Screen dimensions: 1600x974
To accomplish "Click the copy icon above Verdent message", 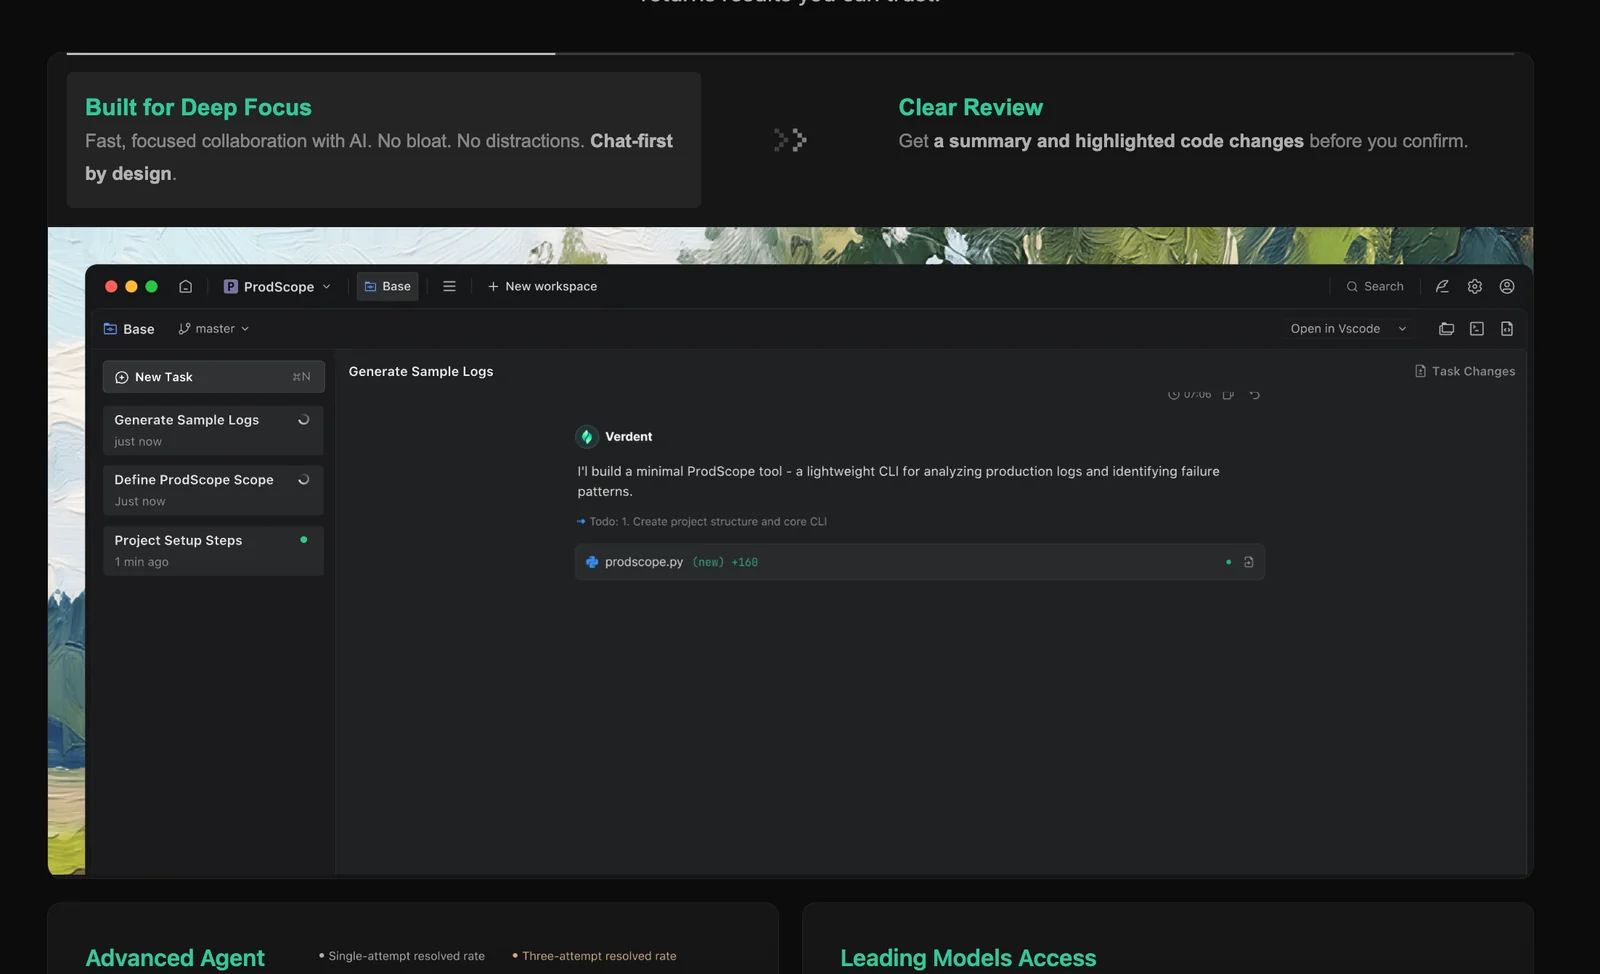I will (1228, 395).
